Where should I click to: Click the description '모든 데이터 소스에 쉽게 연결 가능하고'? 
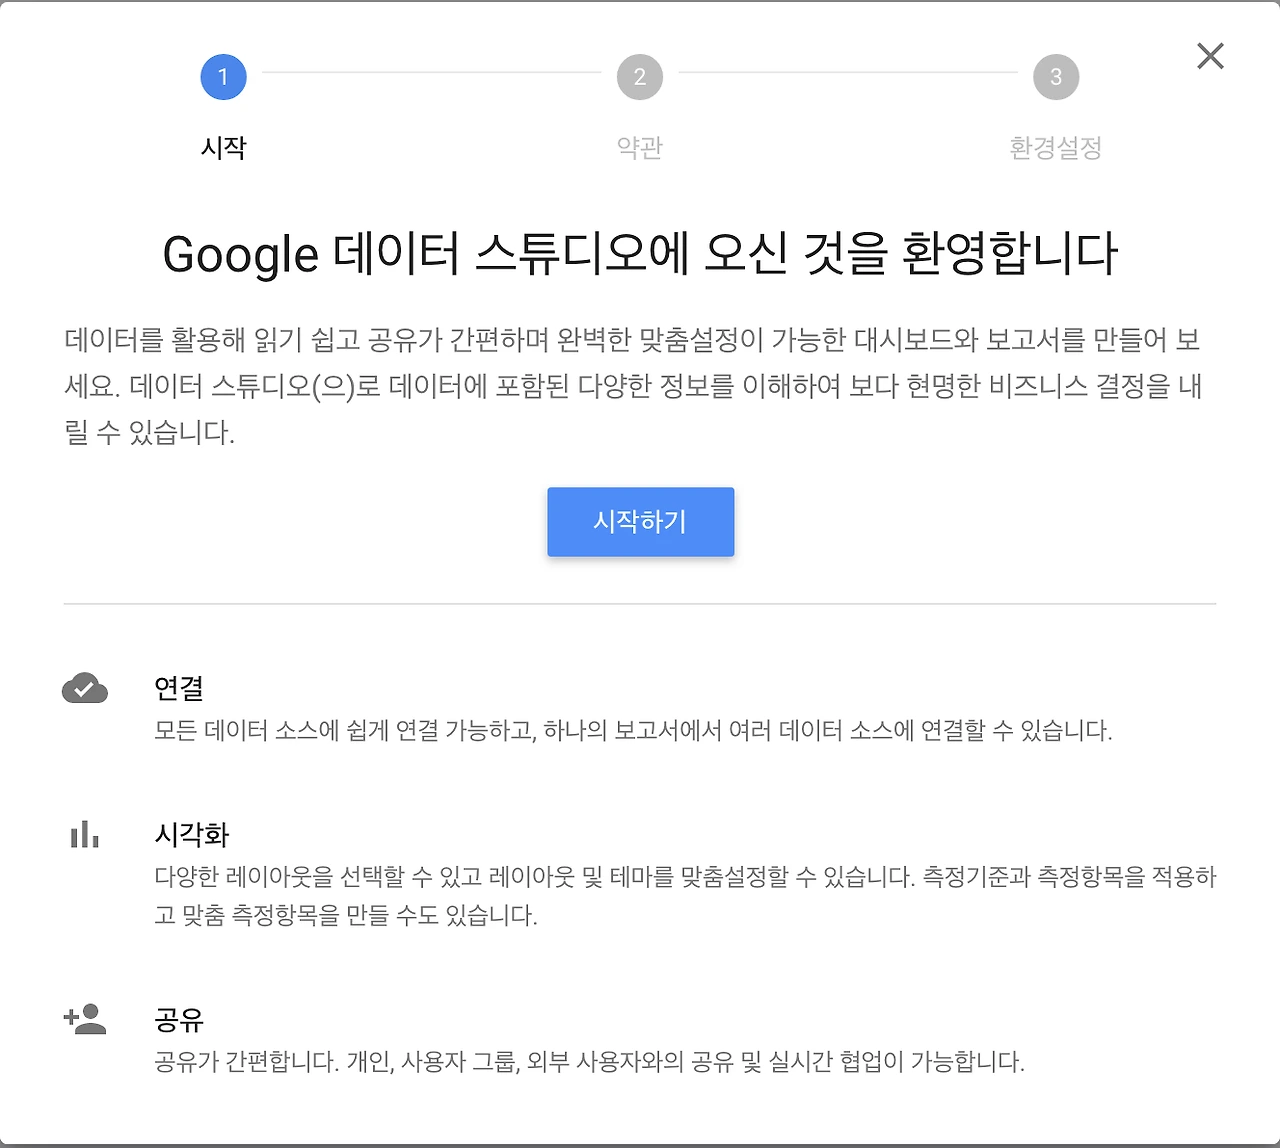point(633,731)
